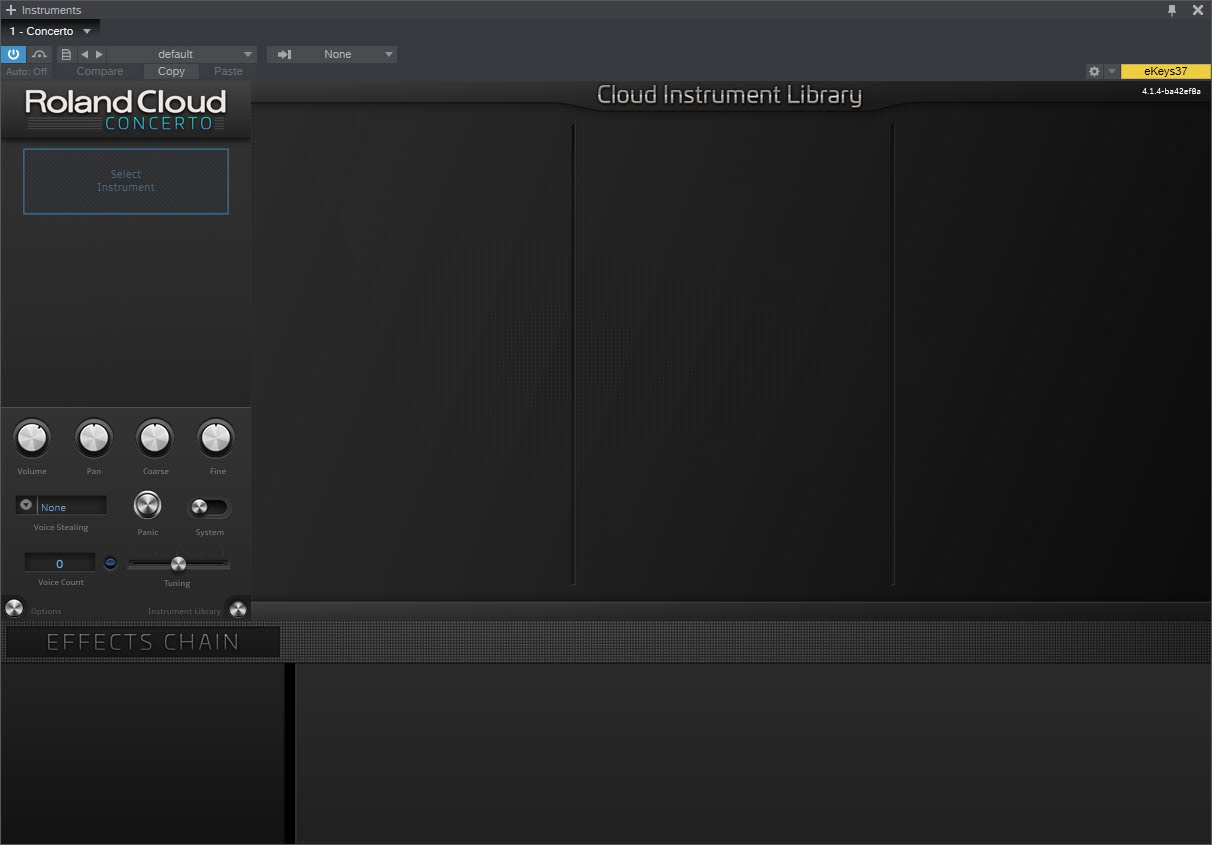1212x845 pixels.
Task: Click the Pan knob
Action: tap(94, 438)
